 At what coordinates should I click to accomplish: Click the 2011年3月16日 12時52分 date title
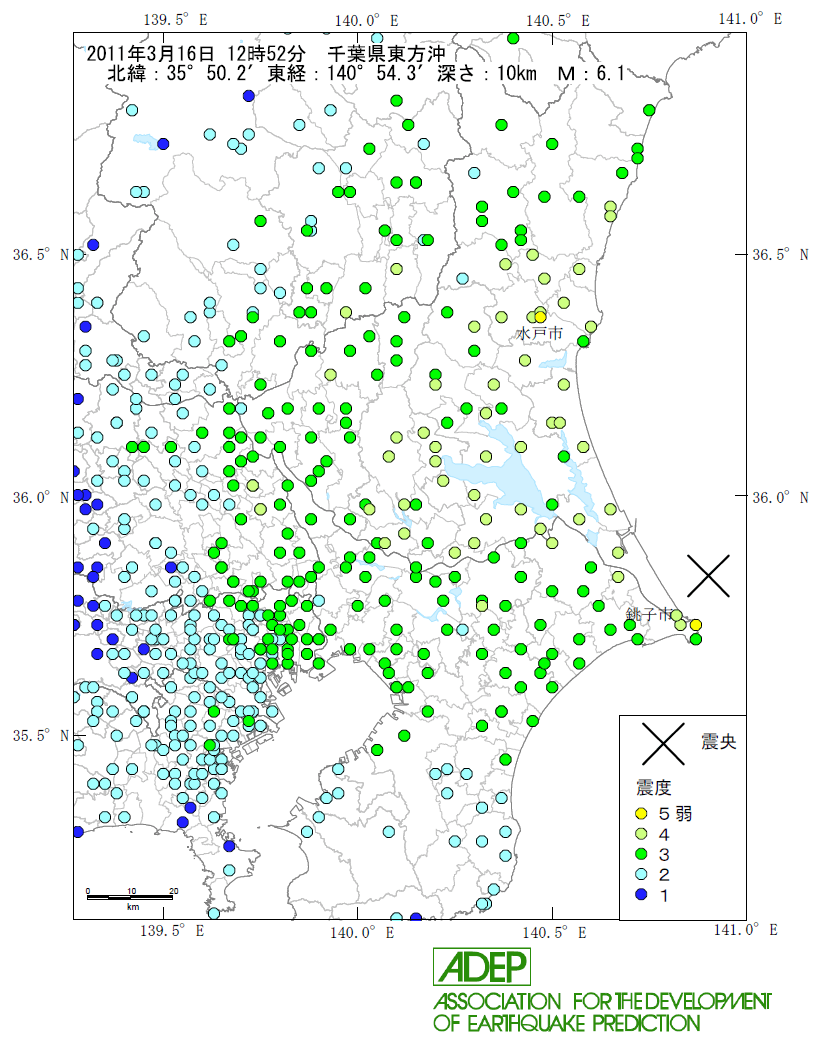click(196, 53)
